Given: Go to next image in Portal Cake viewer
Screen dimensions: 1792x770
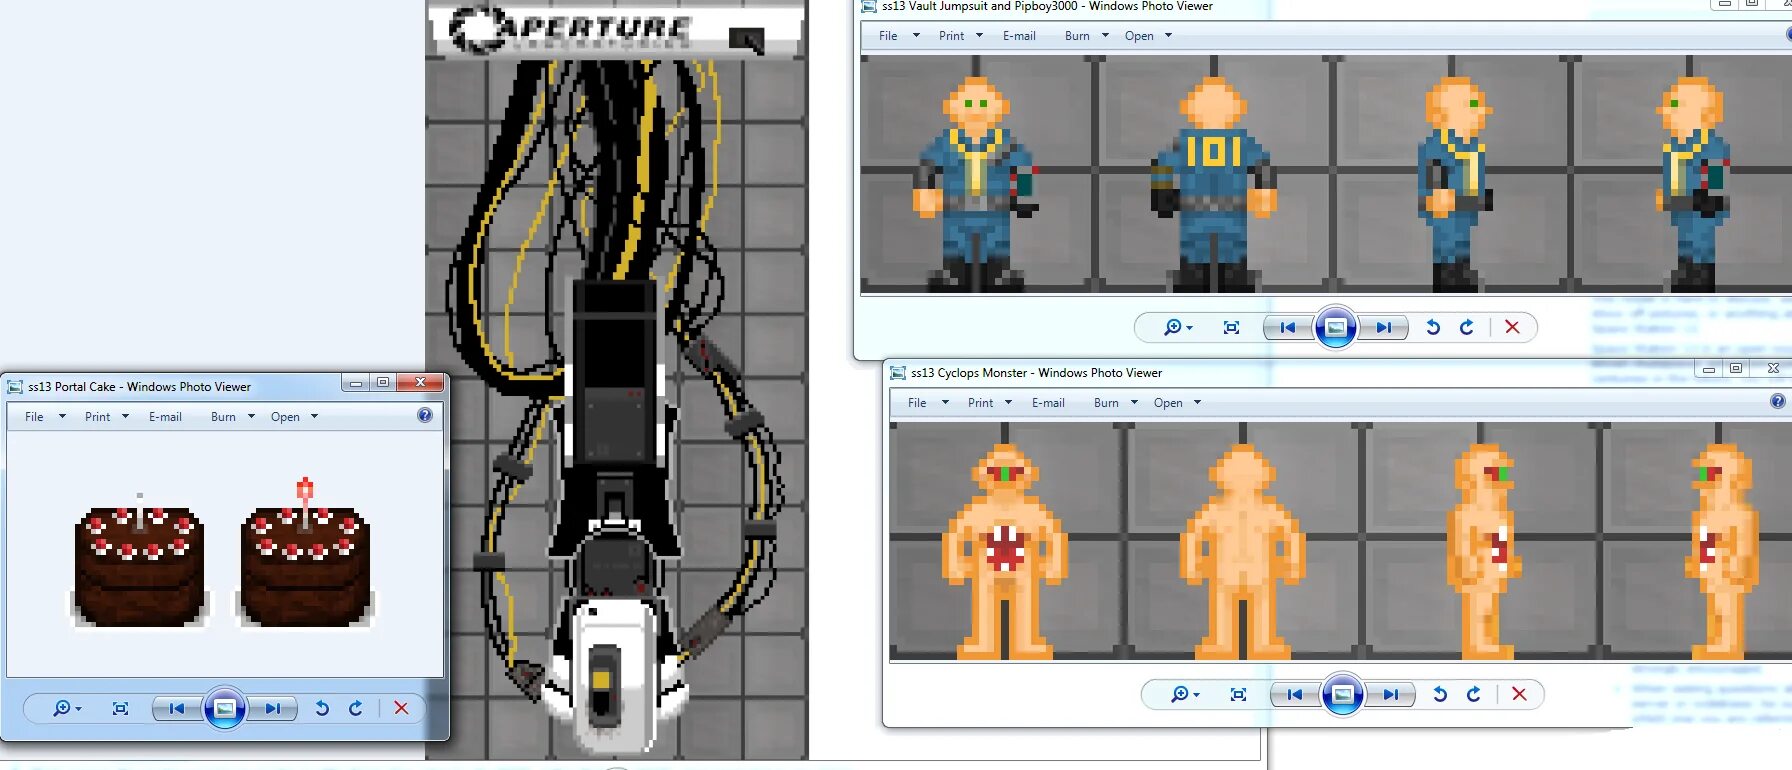Looking at the screenshot, I should [272, 708].
